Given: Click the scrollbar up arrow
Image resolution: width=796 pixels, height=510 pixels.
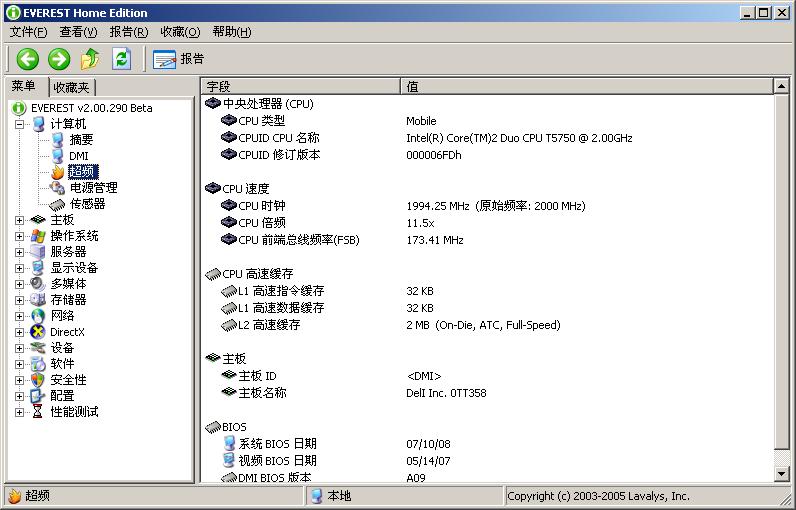Looking at the screenshot, I should click(x=781, y=86).
